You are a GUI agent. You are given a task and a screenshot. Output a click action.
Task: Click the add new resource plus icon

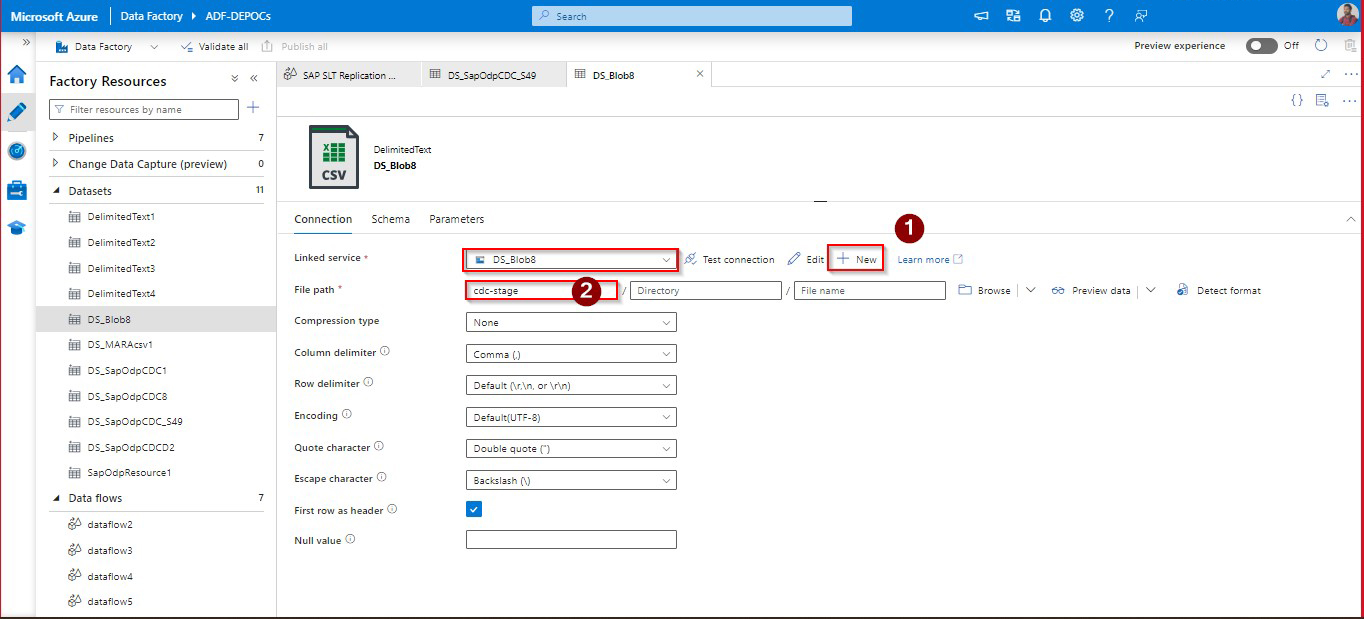pos(253,108)
